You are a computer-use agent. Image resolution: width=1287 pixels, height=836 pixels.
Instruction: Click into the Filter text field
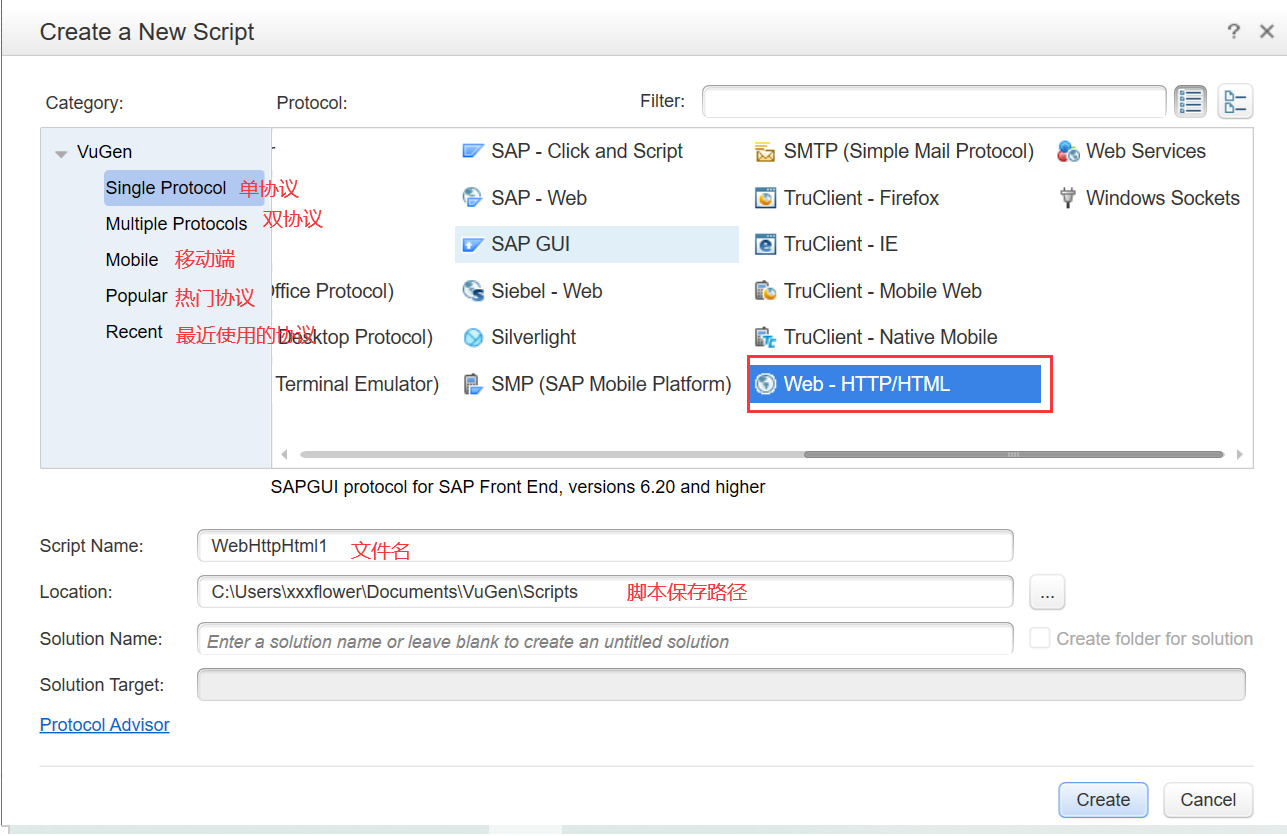coord(934,102)
